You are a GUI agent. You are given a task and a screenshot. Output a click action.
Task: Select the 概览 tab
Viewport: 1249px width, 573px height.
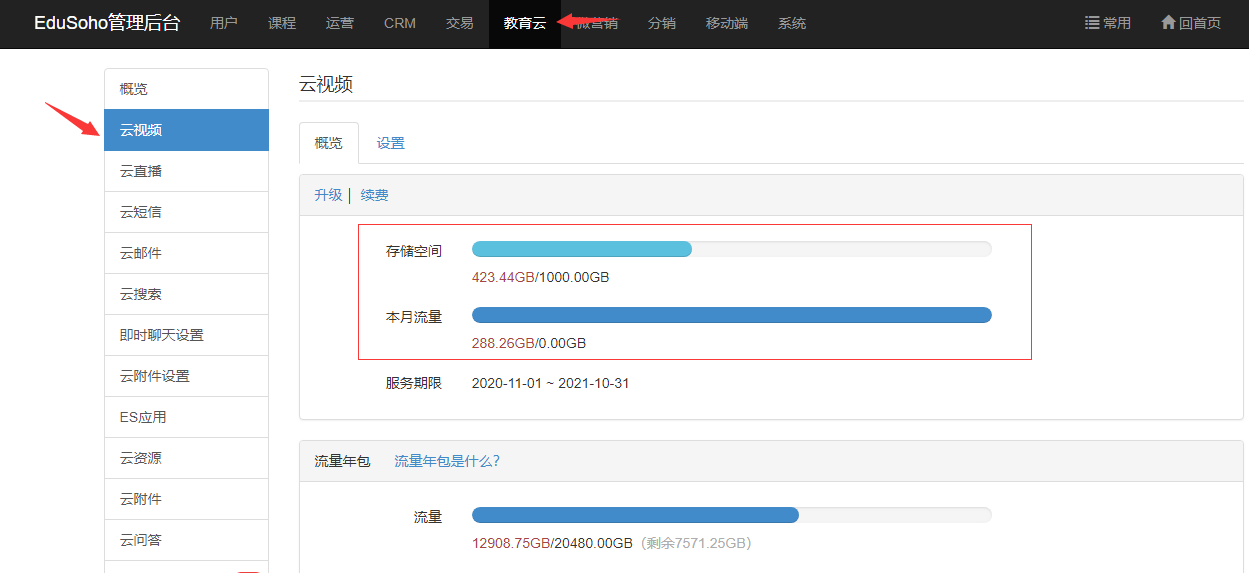tap(328, 143)
